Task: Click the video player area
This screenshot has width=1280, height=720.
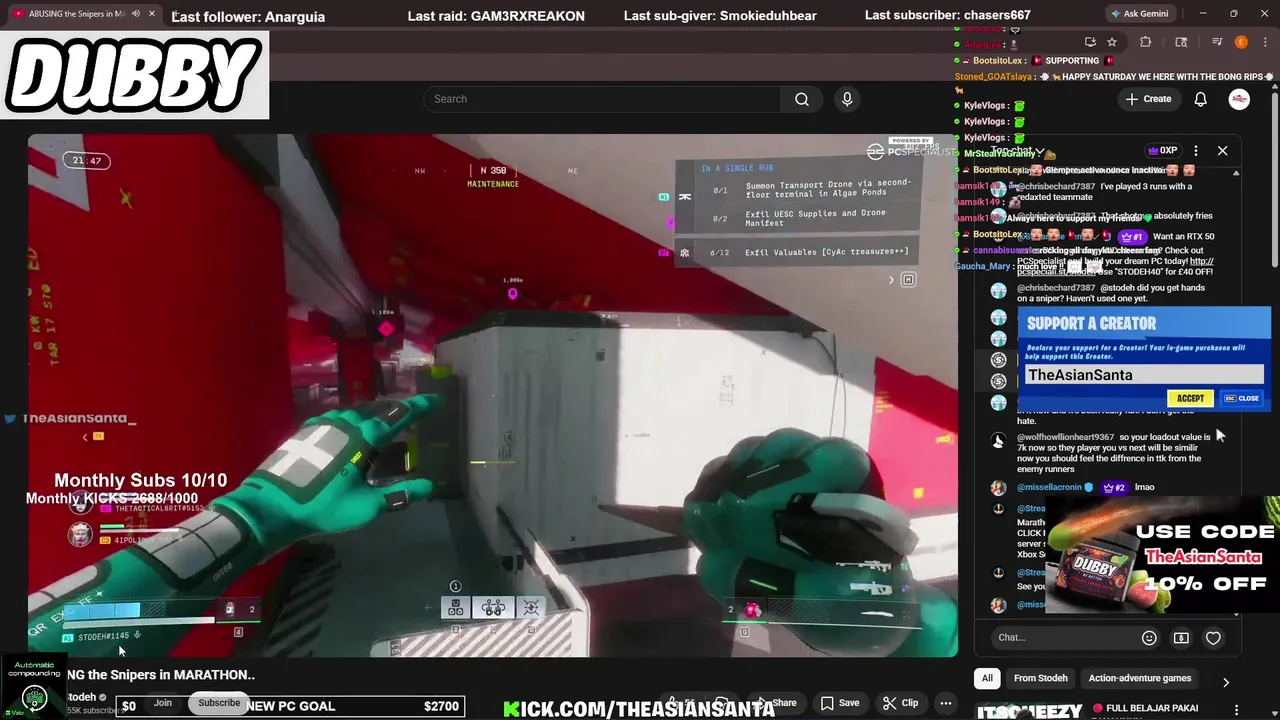Action: point(492,395)
